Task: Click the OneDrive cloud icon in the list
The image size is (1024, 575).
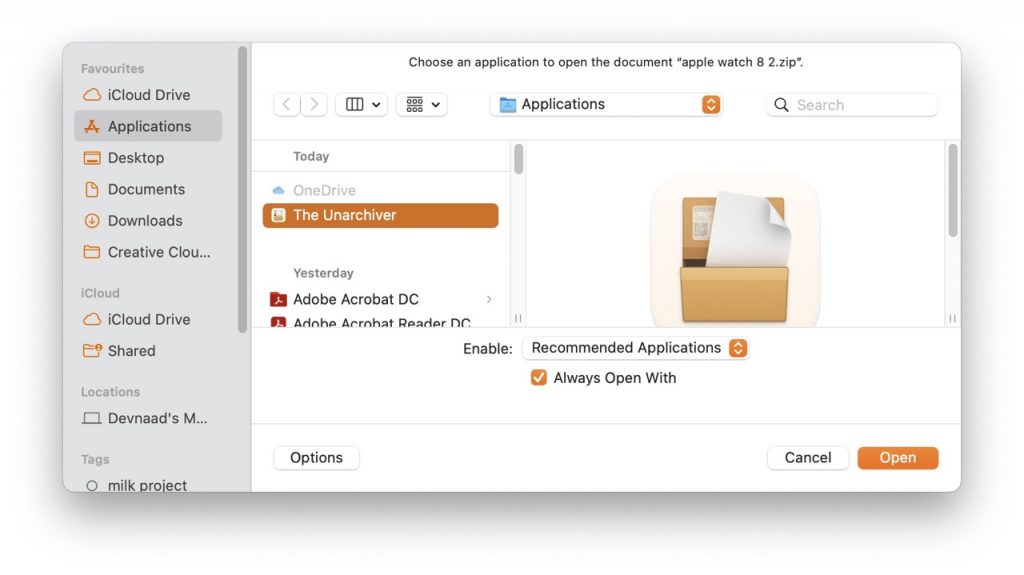Action: [x=278, y=190]
